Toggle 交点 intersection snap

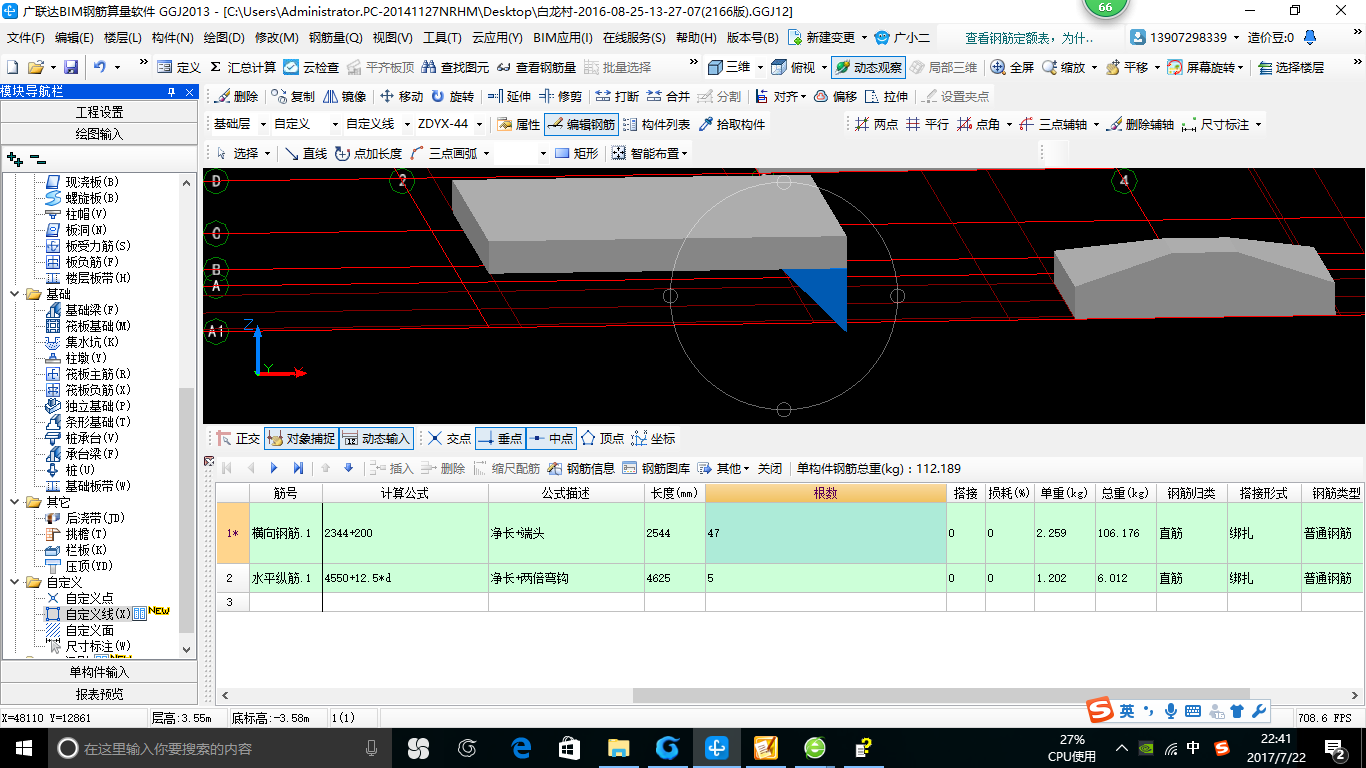[x=449, y=439]
